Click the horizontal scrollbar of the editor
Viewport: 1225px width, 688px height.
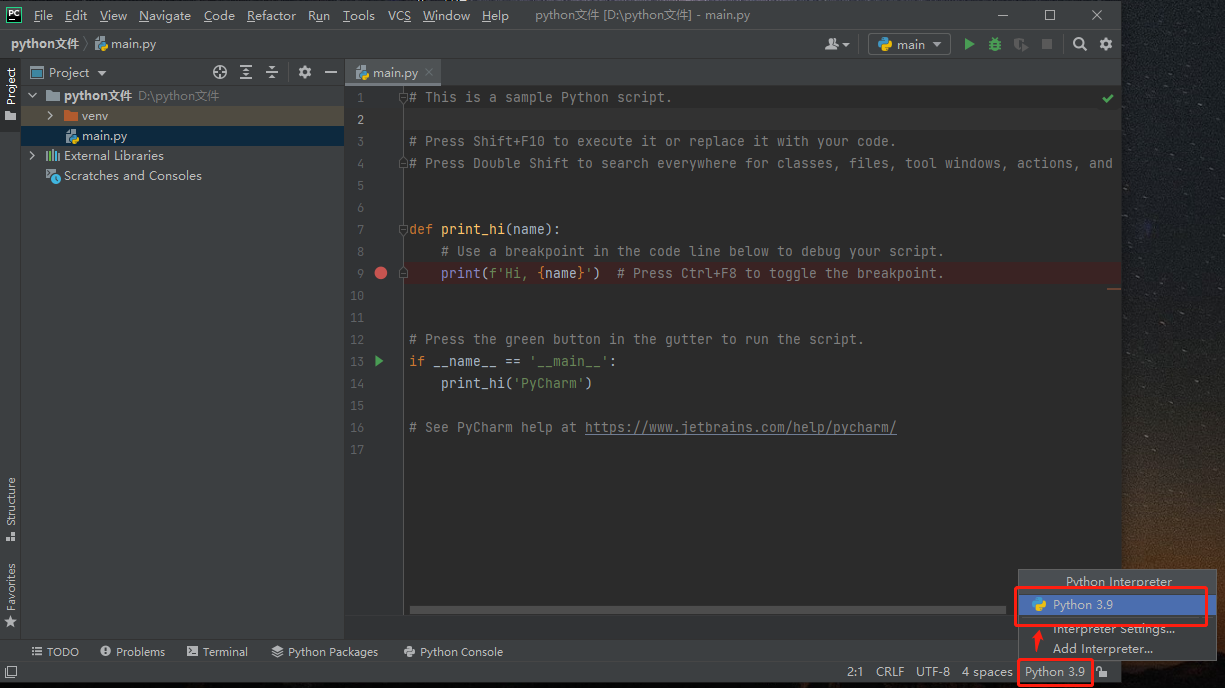(x=708, y=609)
